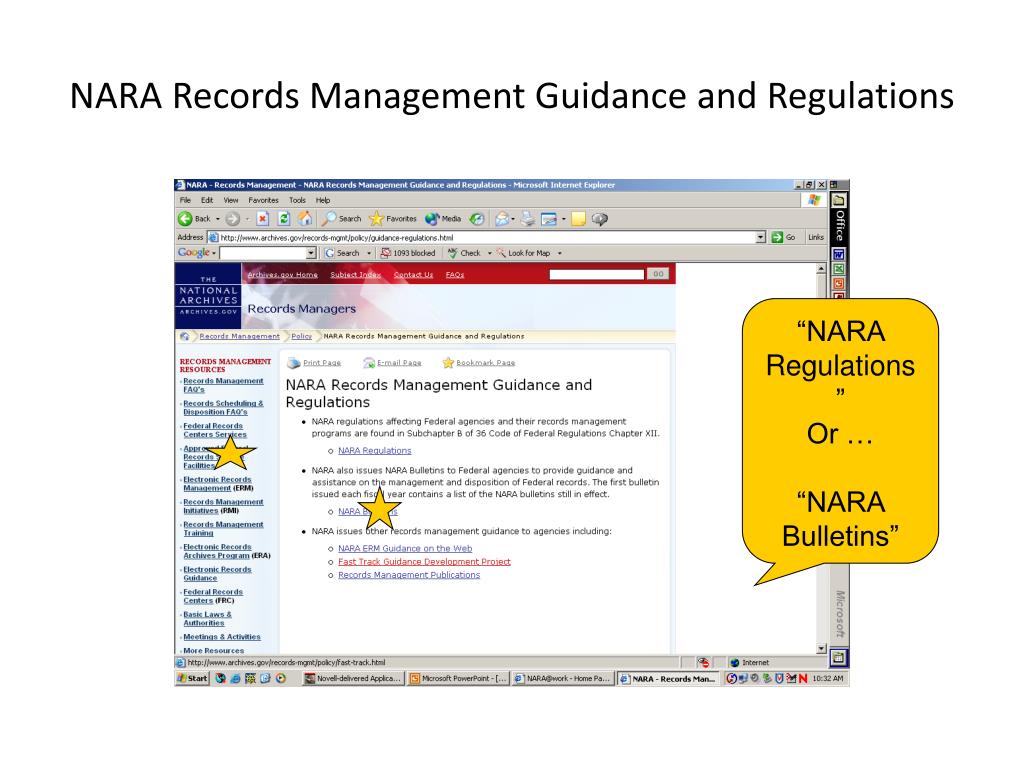Viewport: 1024px width, 768px height.
Task: Click the Excel icon in the Office shortcut bar
Action: [x=839, y=269]
